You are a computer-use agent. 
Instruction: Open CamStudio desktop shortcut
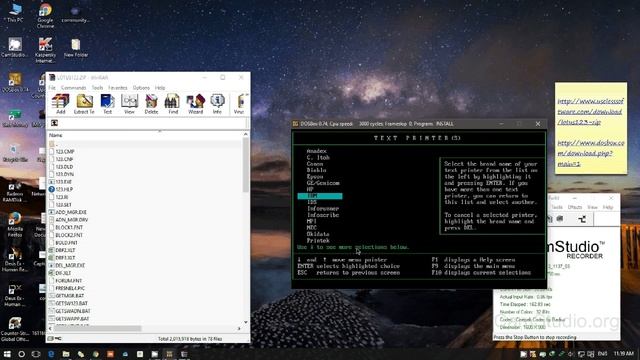click(15, 47)
